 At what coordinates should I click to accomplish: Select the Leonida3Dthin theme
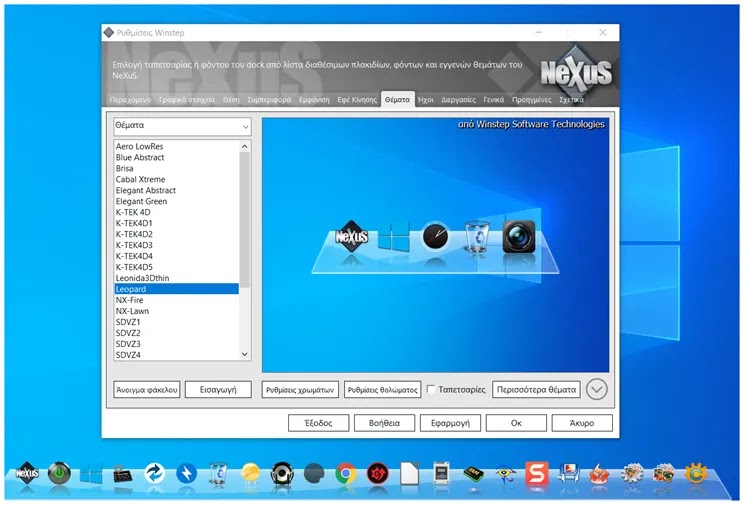point(177,278)
